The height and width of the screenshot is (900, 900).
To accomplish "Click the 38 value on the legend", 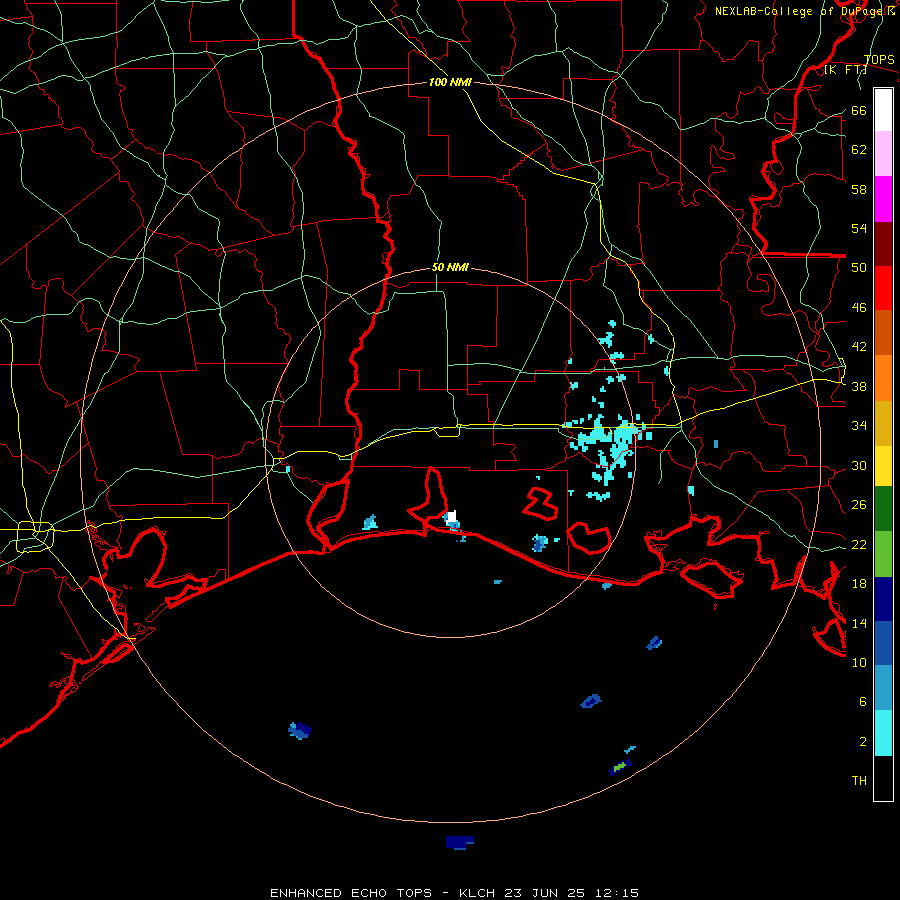I will (x=859, y=386).
